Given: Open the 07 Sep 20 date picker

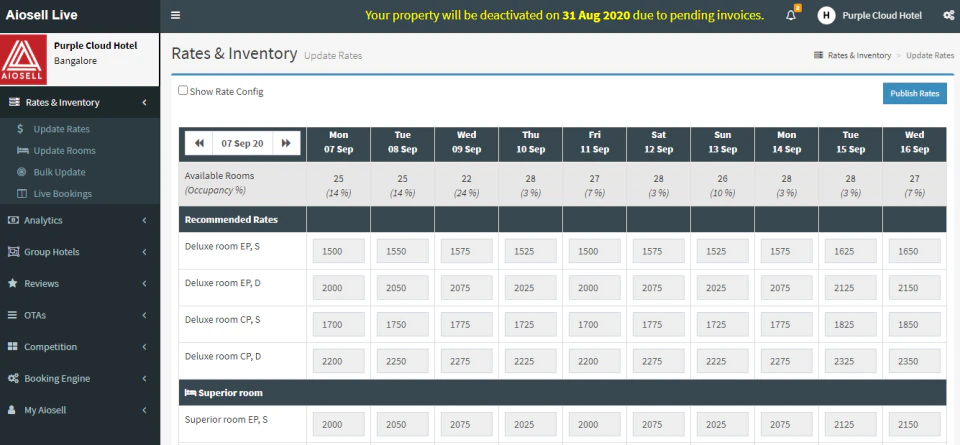Looking at the screenshot, I should point(242,143).
